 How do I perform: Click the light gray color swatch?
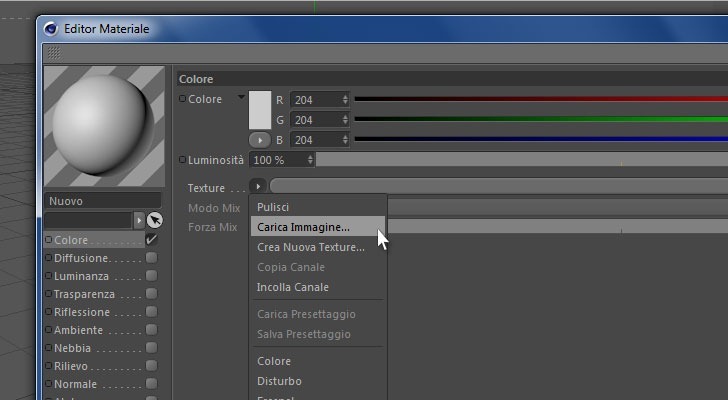[x=260, y=110]
